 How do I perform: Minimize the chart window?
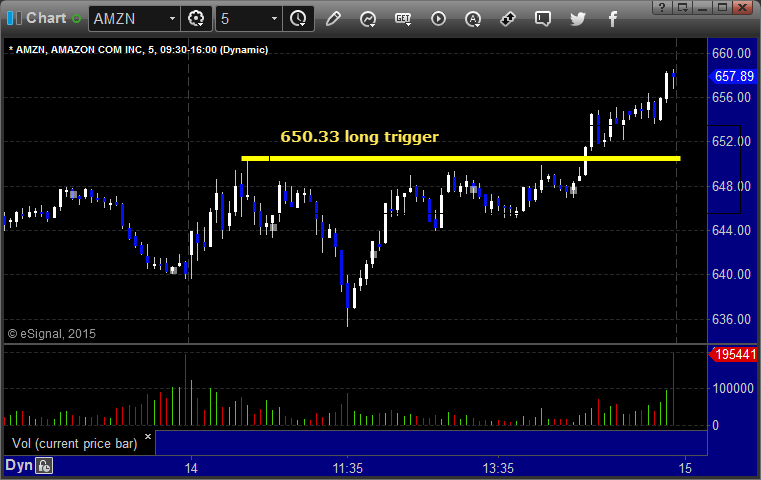(702, 7)
